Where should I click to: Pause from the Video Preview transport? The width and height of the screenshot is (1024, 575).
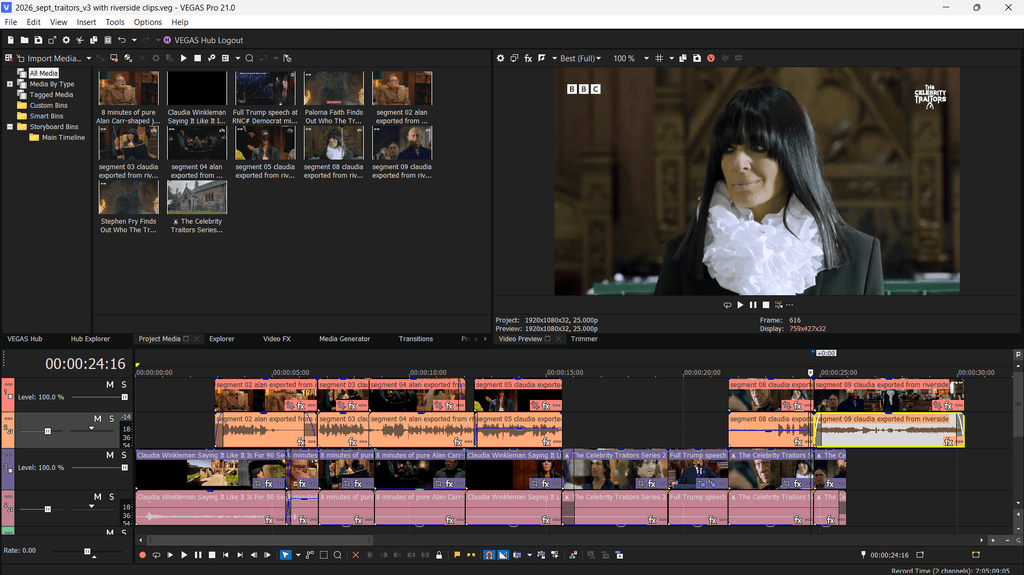pyautogui.click(x=753, y=304)
